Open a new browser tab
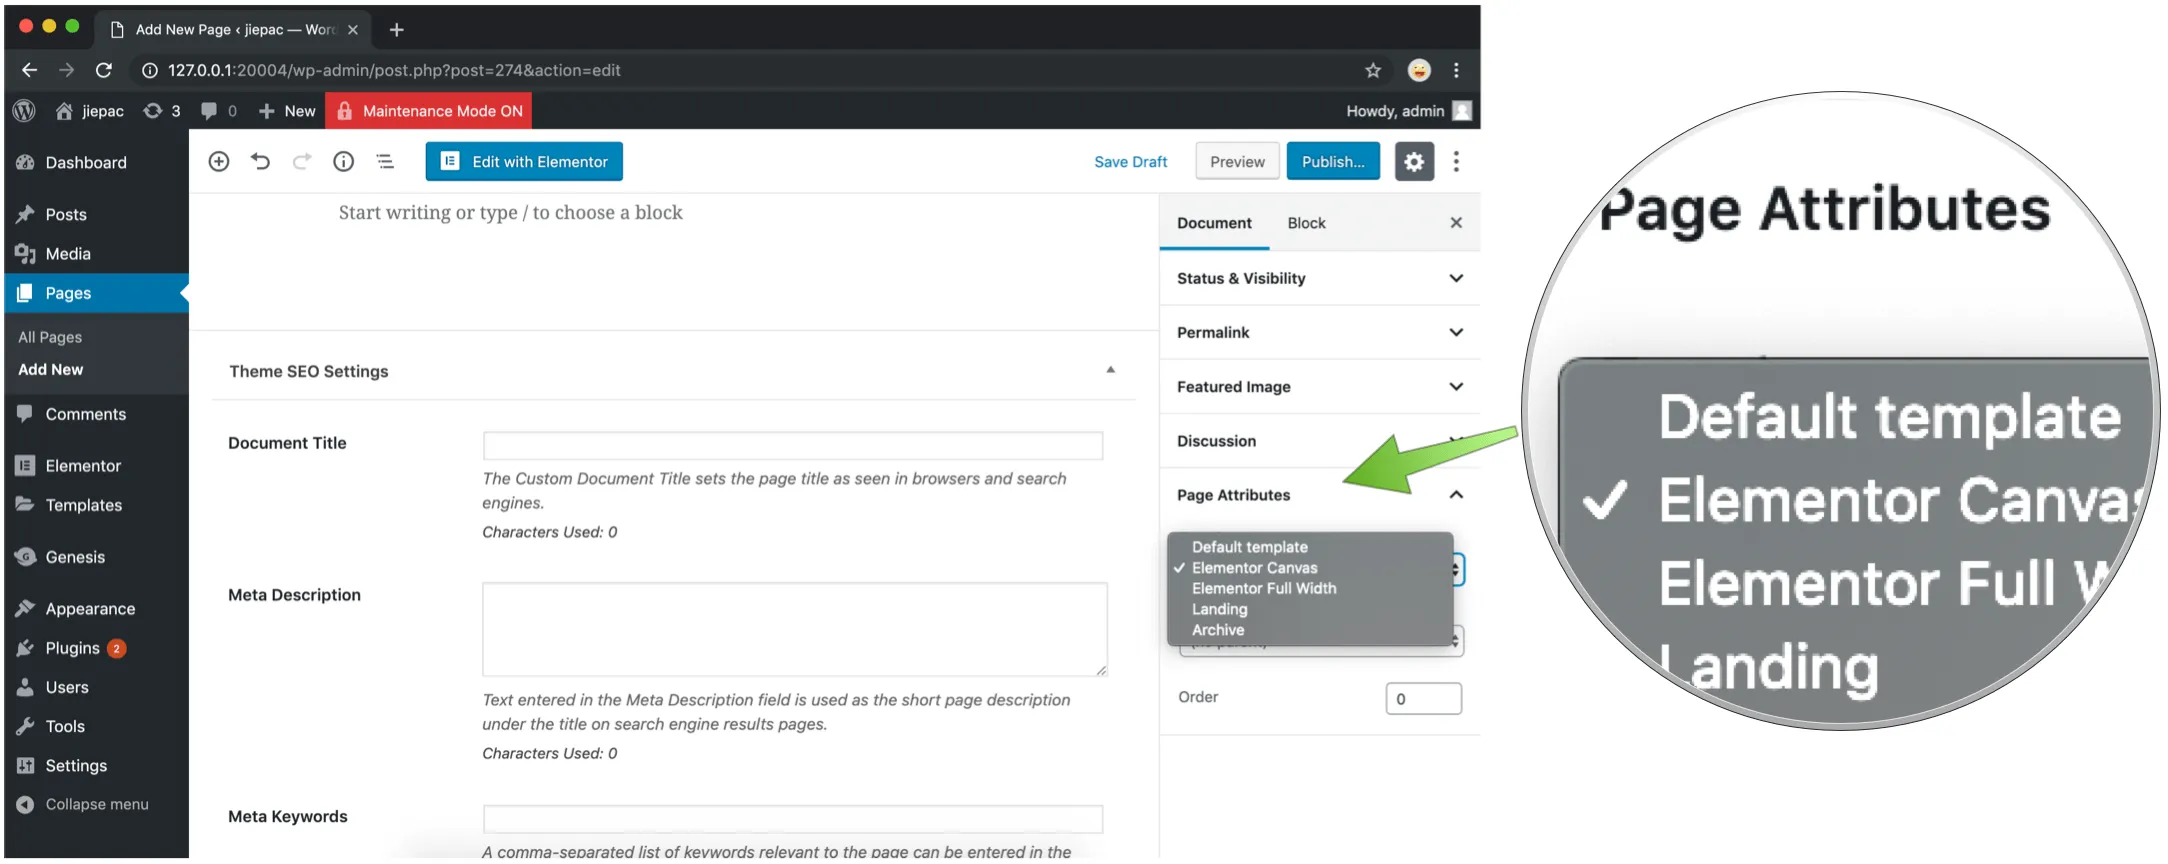The image size is (2168, 864). [x=396, y=30]
